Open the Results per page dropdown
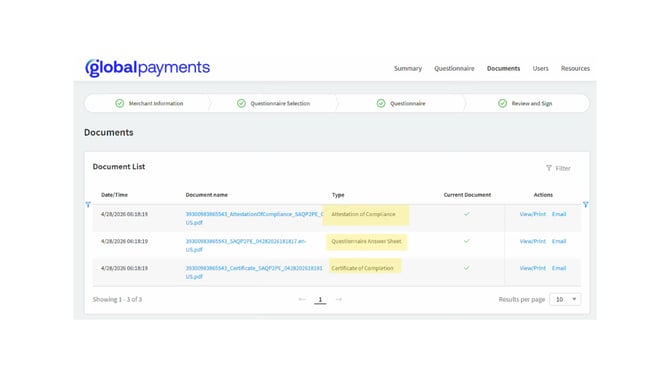This screenshot has width=670, height=376. click(565, 299)
